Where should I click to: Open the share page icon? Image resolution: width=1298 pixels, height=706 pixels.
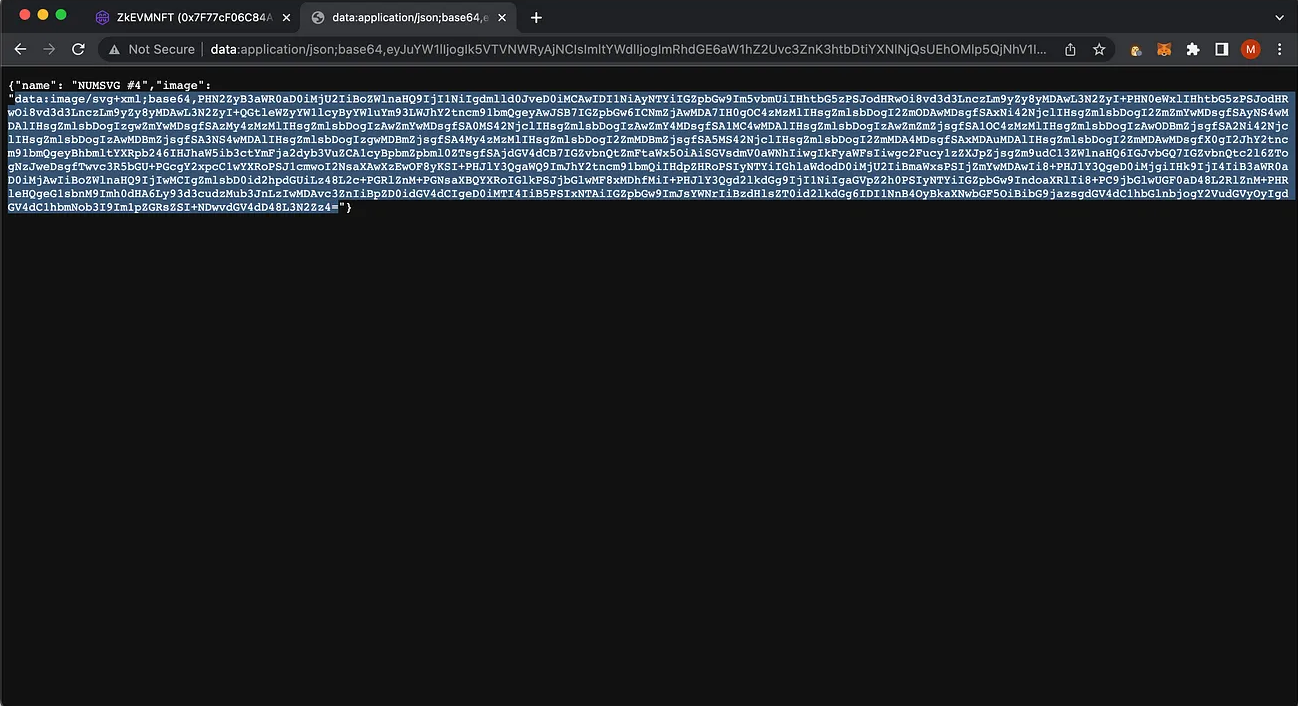(1070, 49)
